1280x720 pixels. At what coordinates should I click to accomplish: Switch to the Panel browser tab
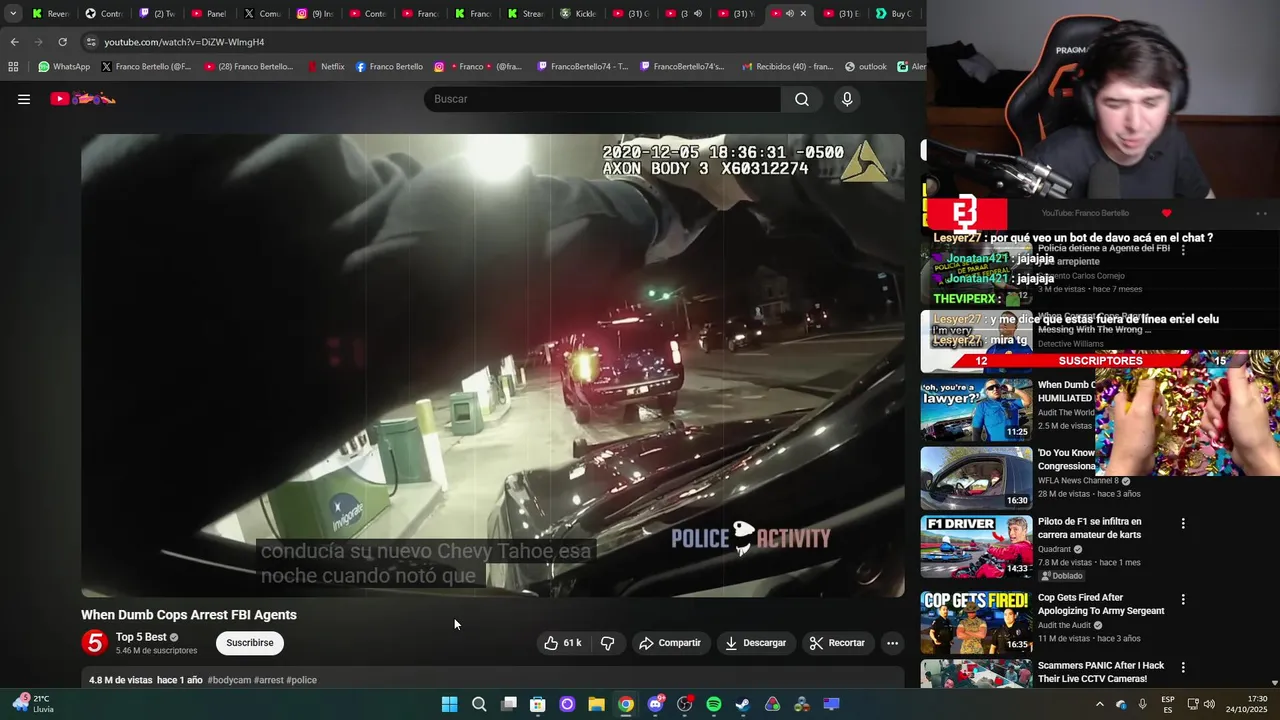tap(210, 14)
